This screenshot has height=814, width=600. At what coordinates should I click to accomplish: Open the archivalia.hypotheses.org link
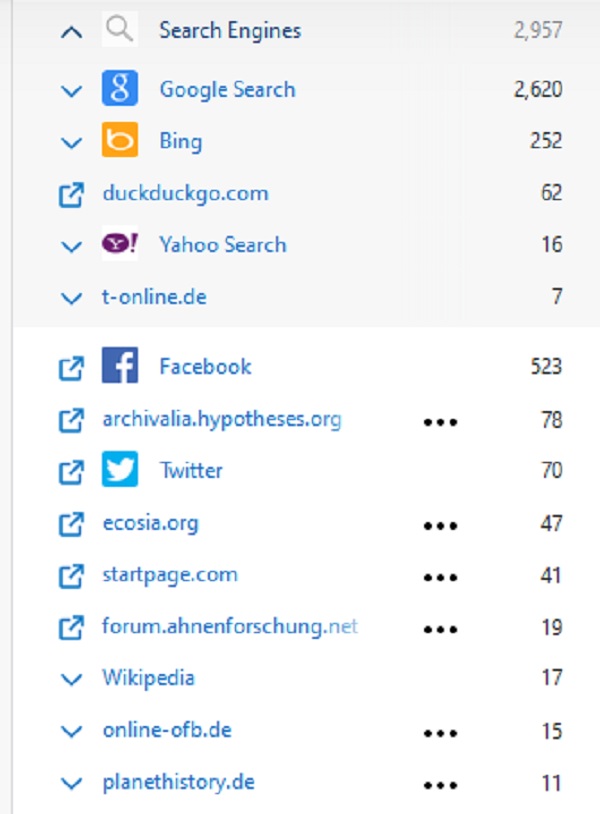pos(221,419)
